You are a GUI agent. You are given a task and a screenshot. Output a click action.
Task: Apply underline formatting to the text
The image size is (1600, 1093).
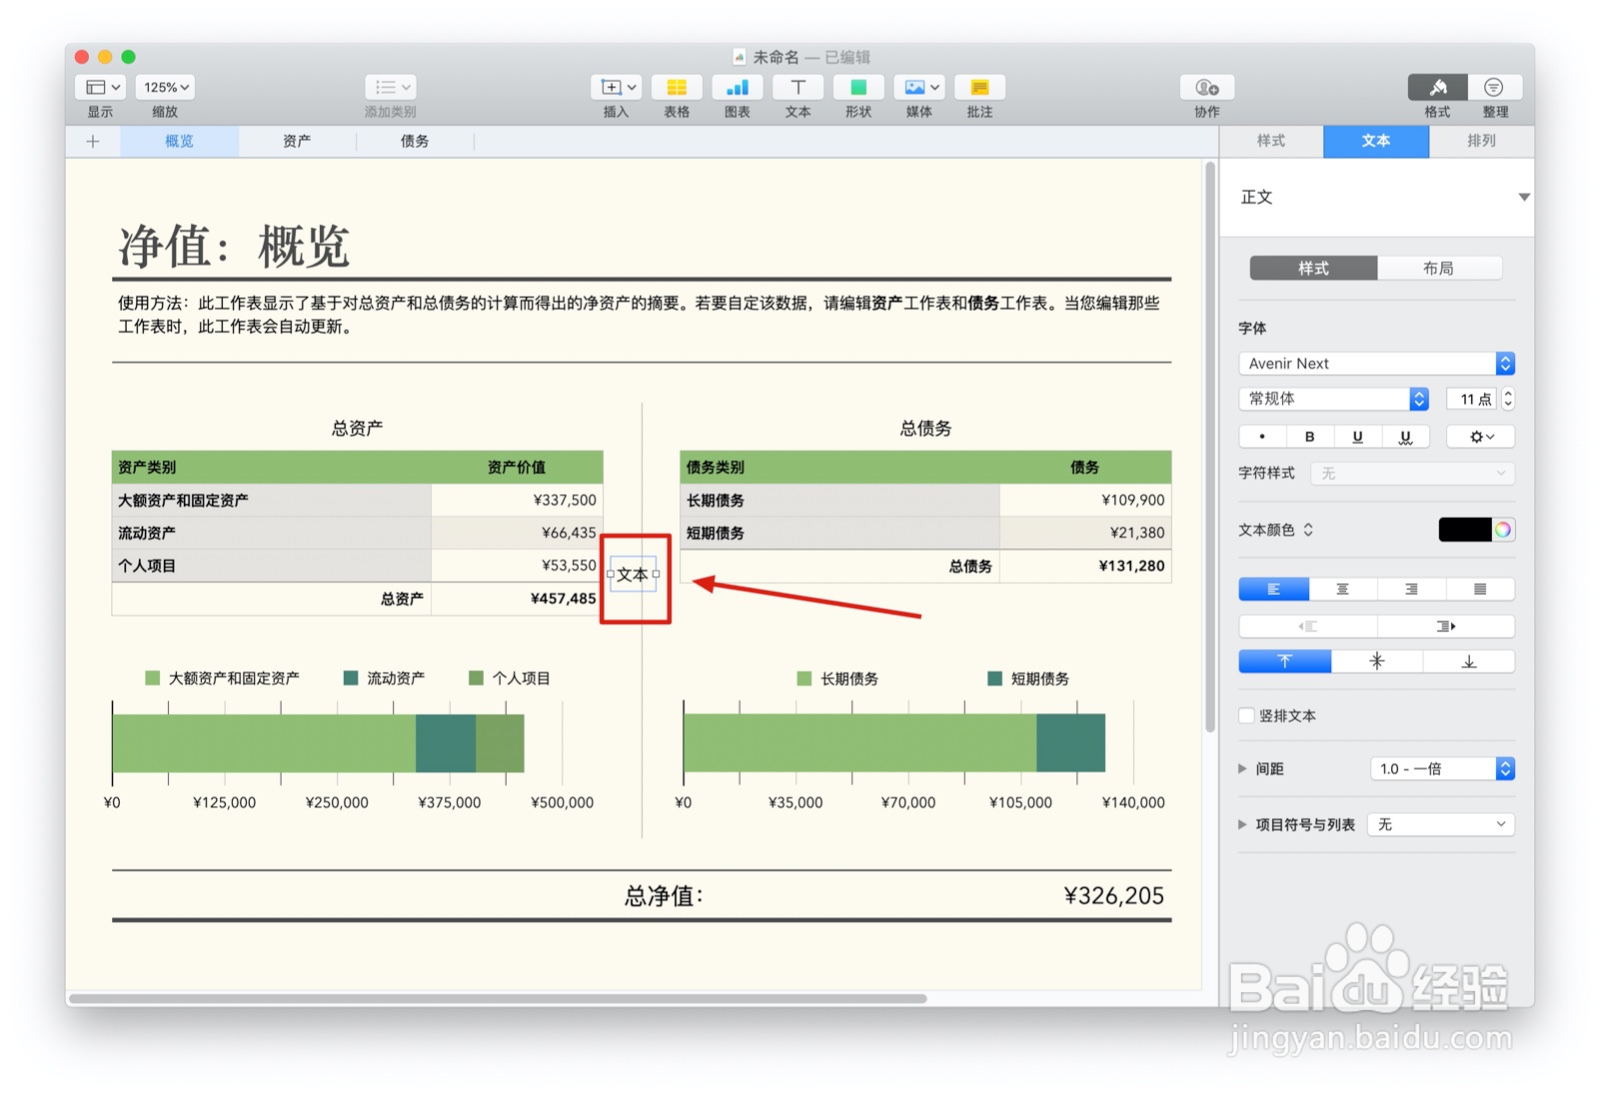(x=1357, y=436)
